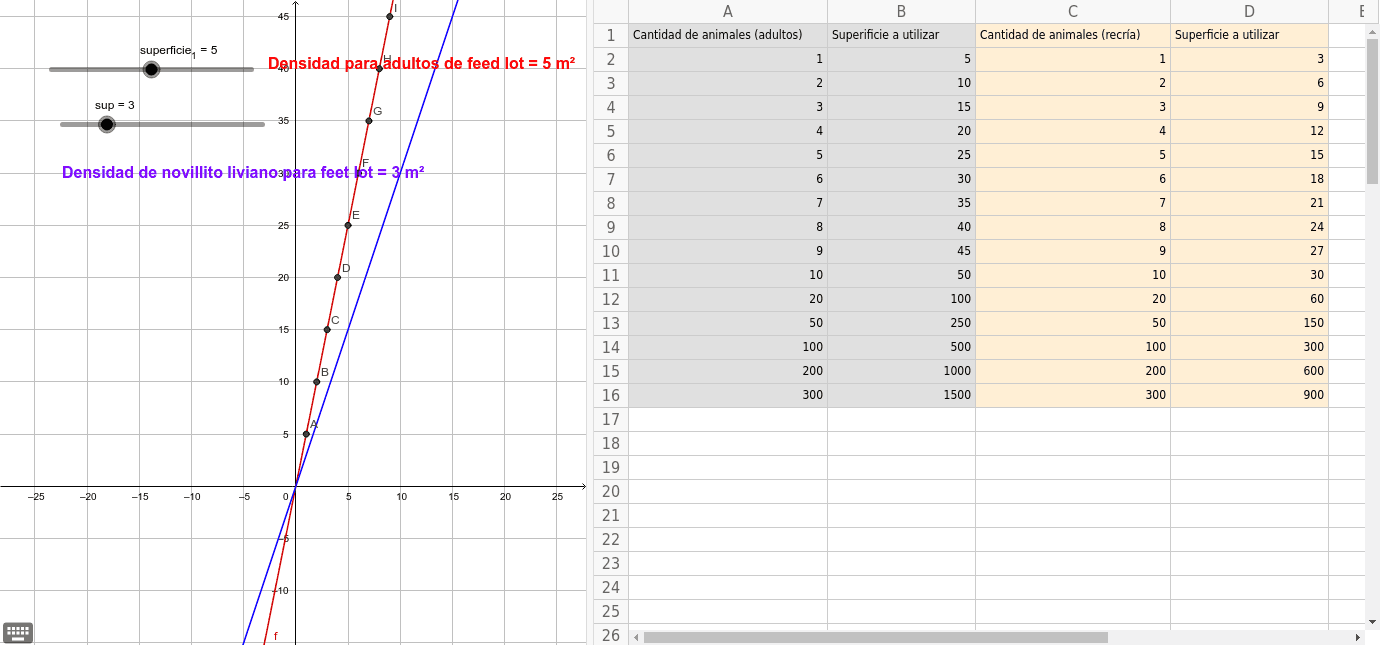Select point B on the red line
The height and width of the screenshot is (647, 1382).
pos(317,382)
